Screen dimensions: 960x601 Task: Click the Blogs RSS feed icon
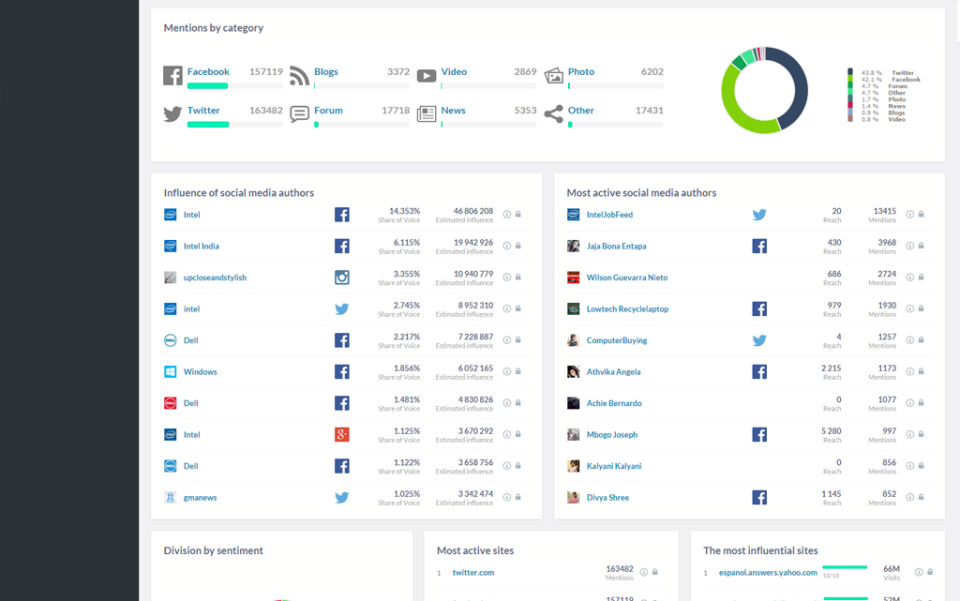(299, 75)
